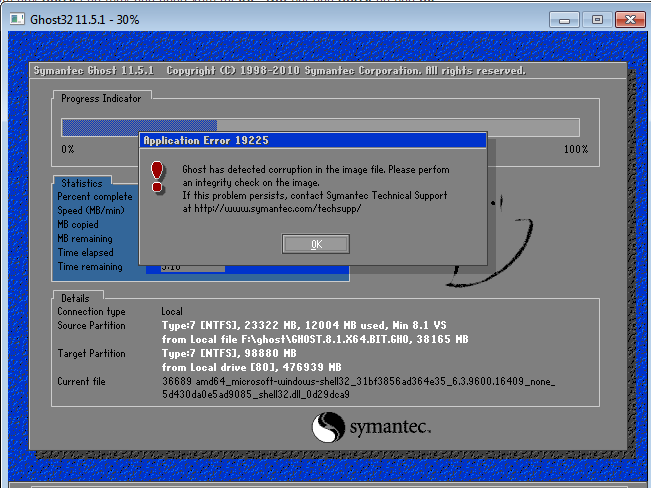The height and width of the screenshot is (488, 659).
Task: Close the Ghost32 window
Action: [x=630, y=20]
